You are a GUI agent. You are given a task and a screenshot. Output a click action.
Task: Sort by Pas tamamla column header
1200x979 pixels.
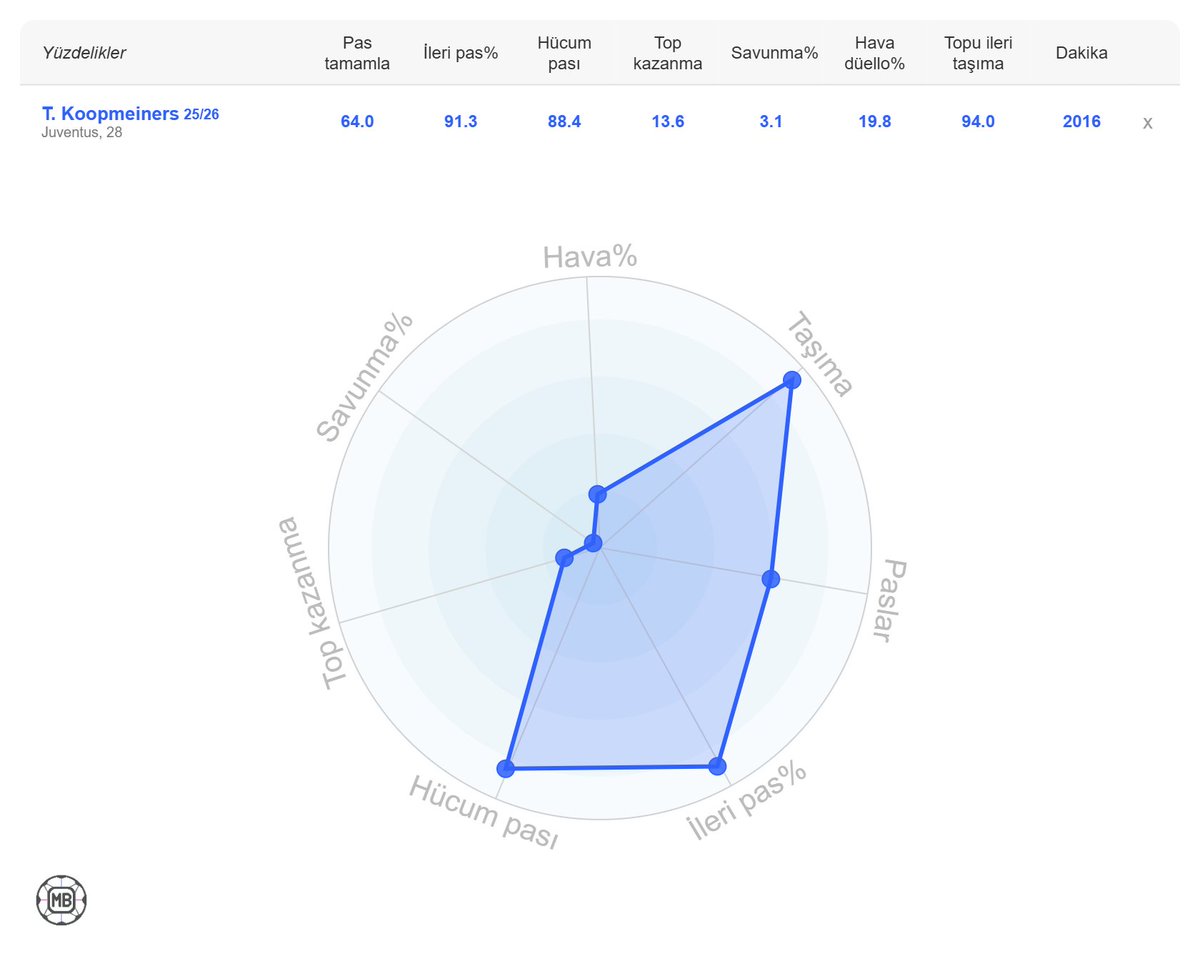[357, 53]
